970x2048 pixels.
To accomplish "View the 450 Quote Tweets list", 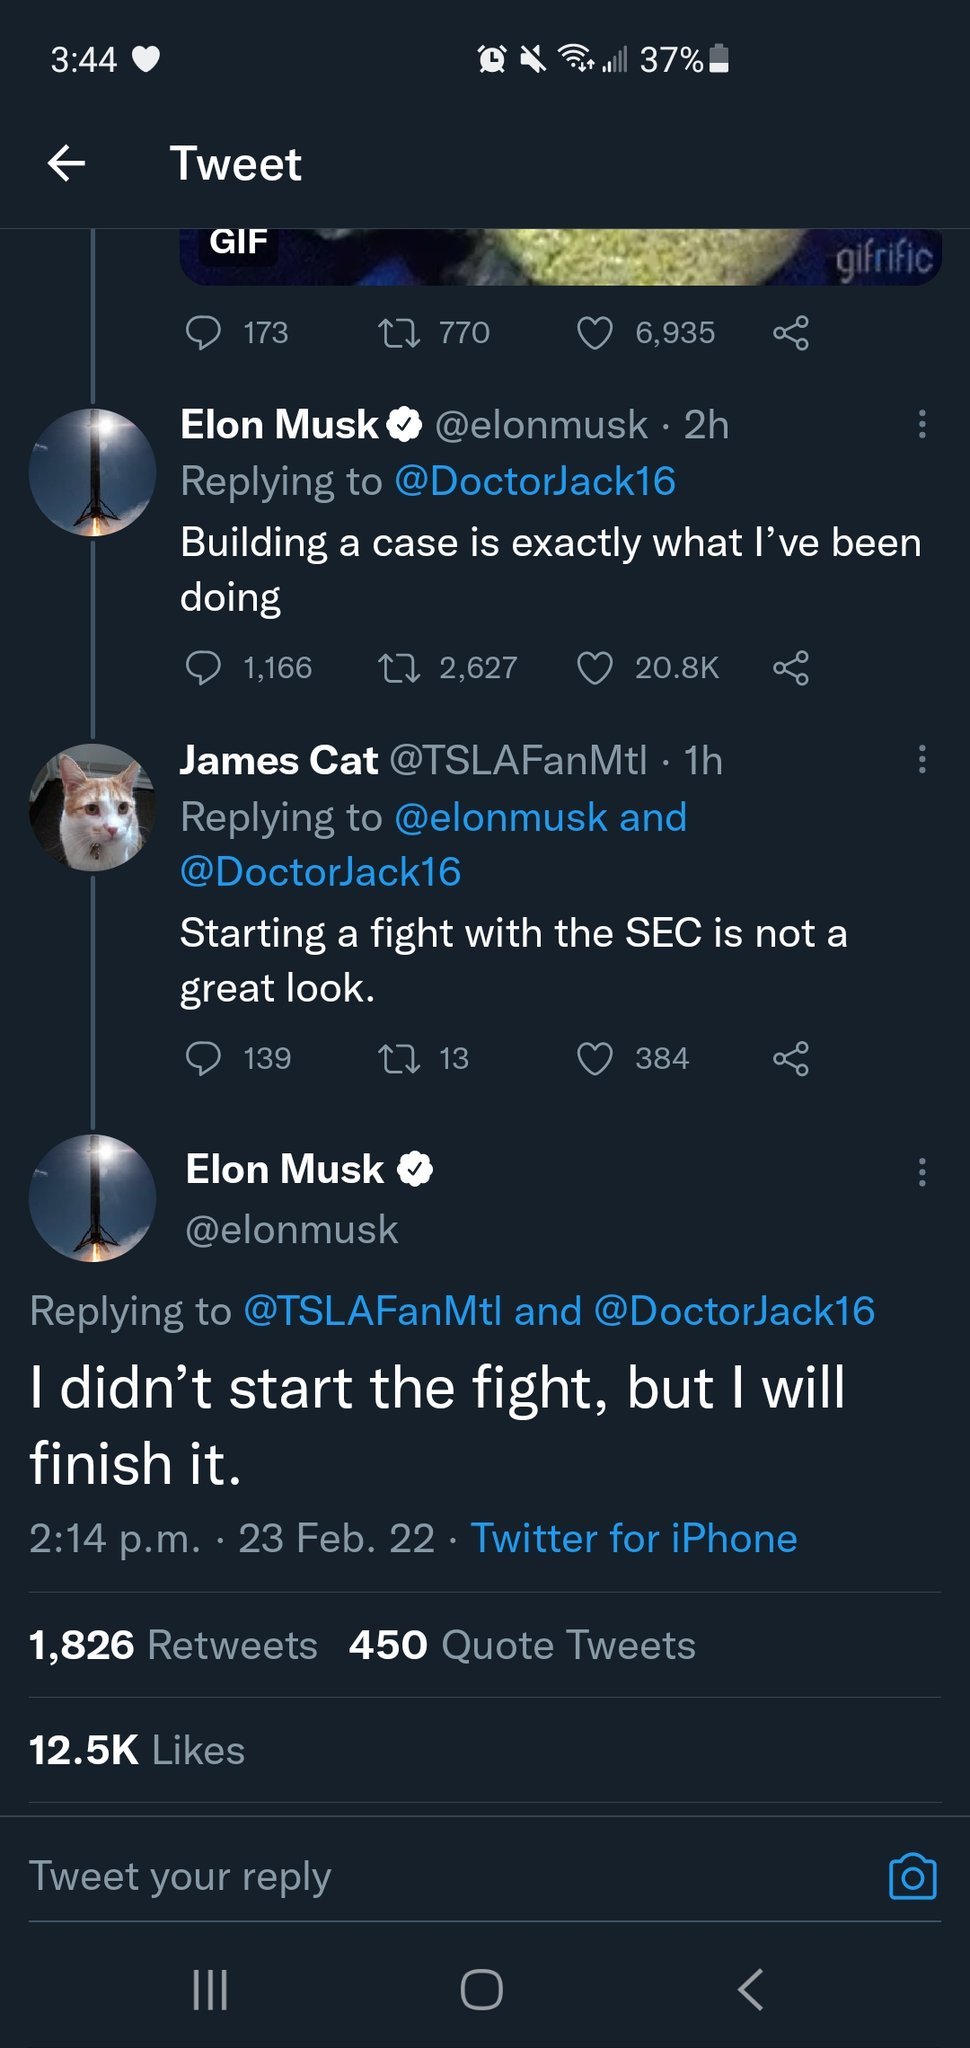I will (x=522, y=1645).
